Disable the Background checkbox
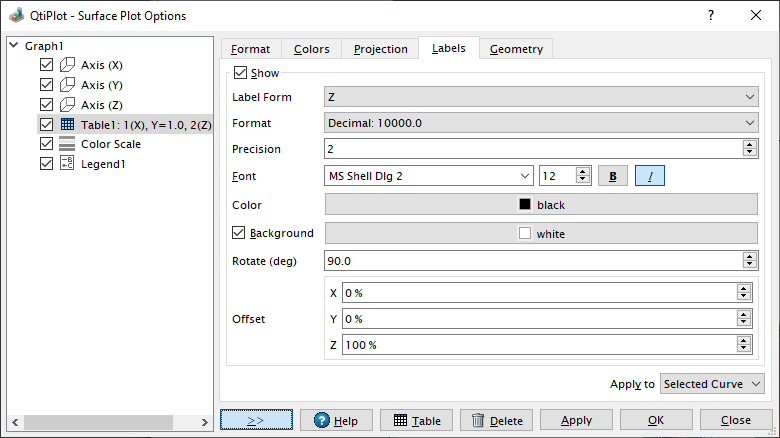The width and height of the screenshot is (780, 438). coord(238,233)
